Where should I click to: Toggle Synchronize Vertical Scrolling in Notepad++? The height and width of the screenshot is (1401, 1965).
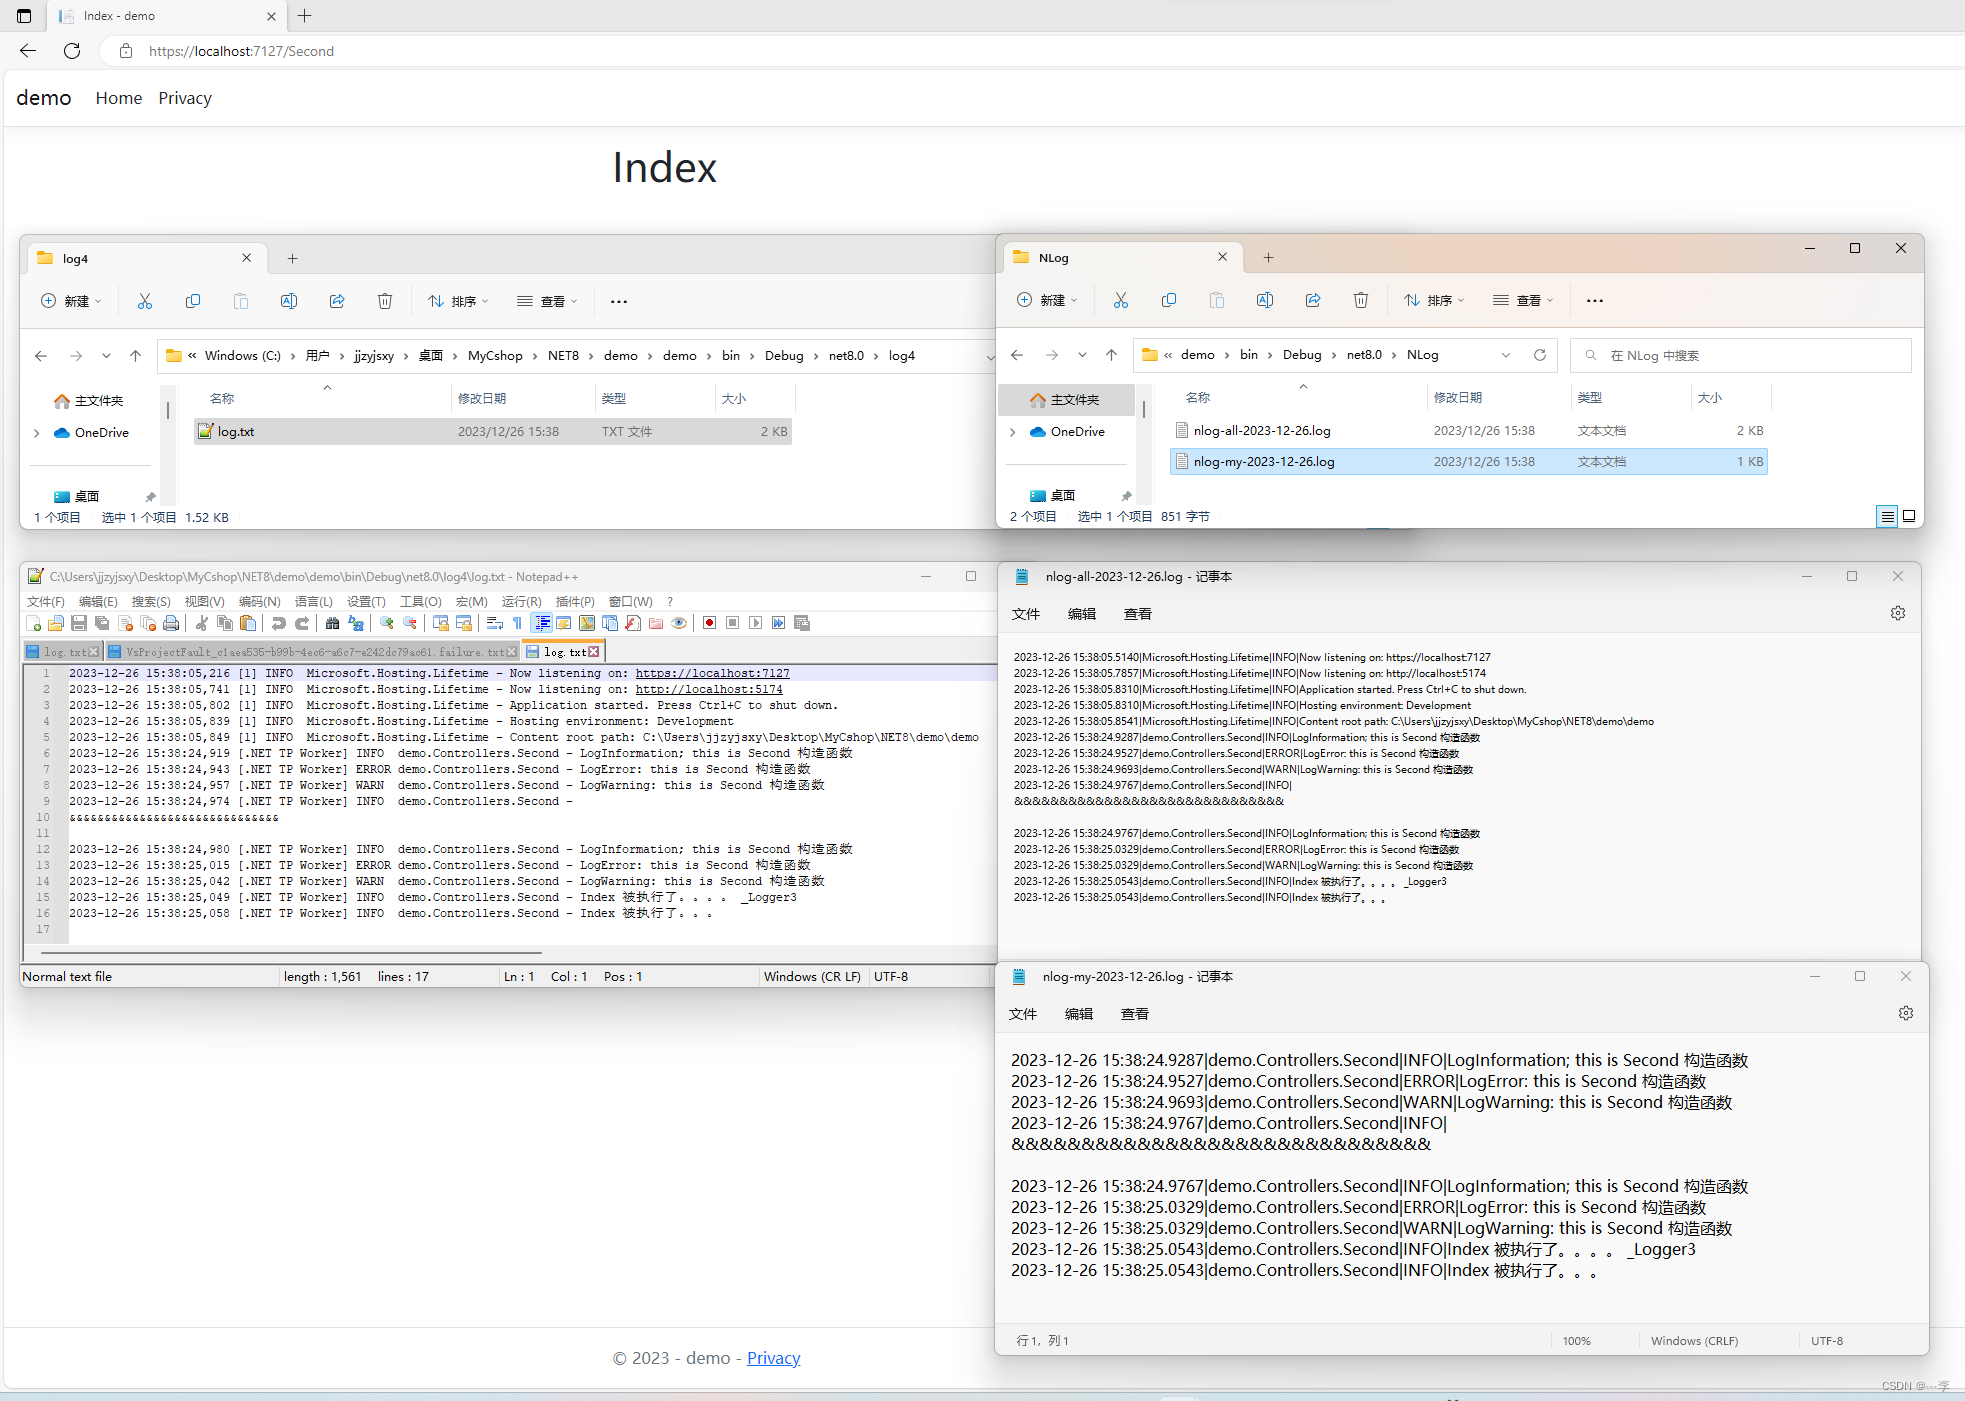coord(440,623)
